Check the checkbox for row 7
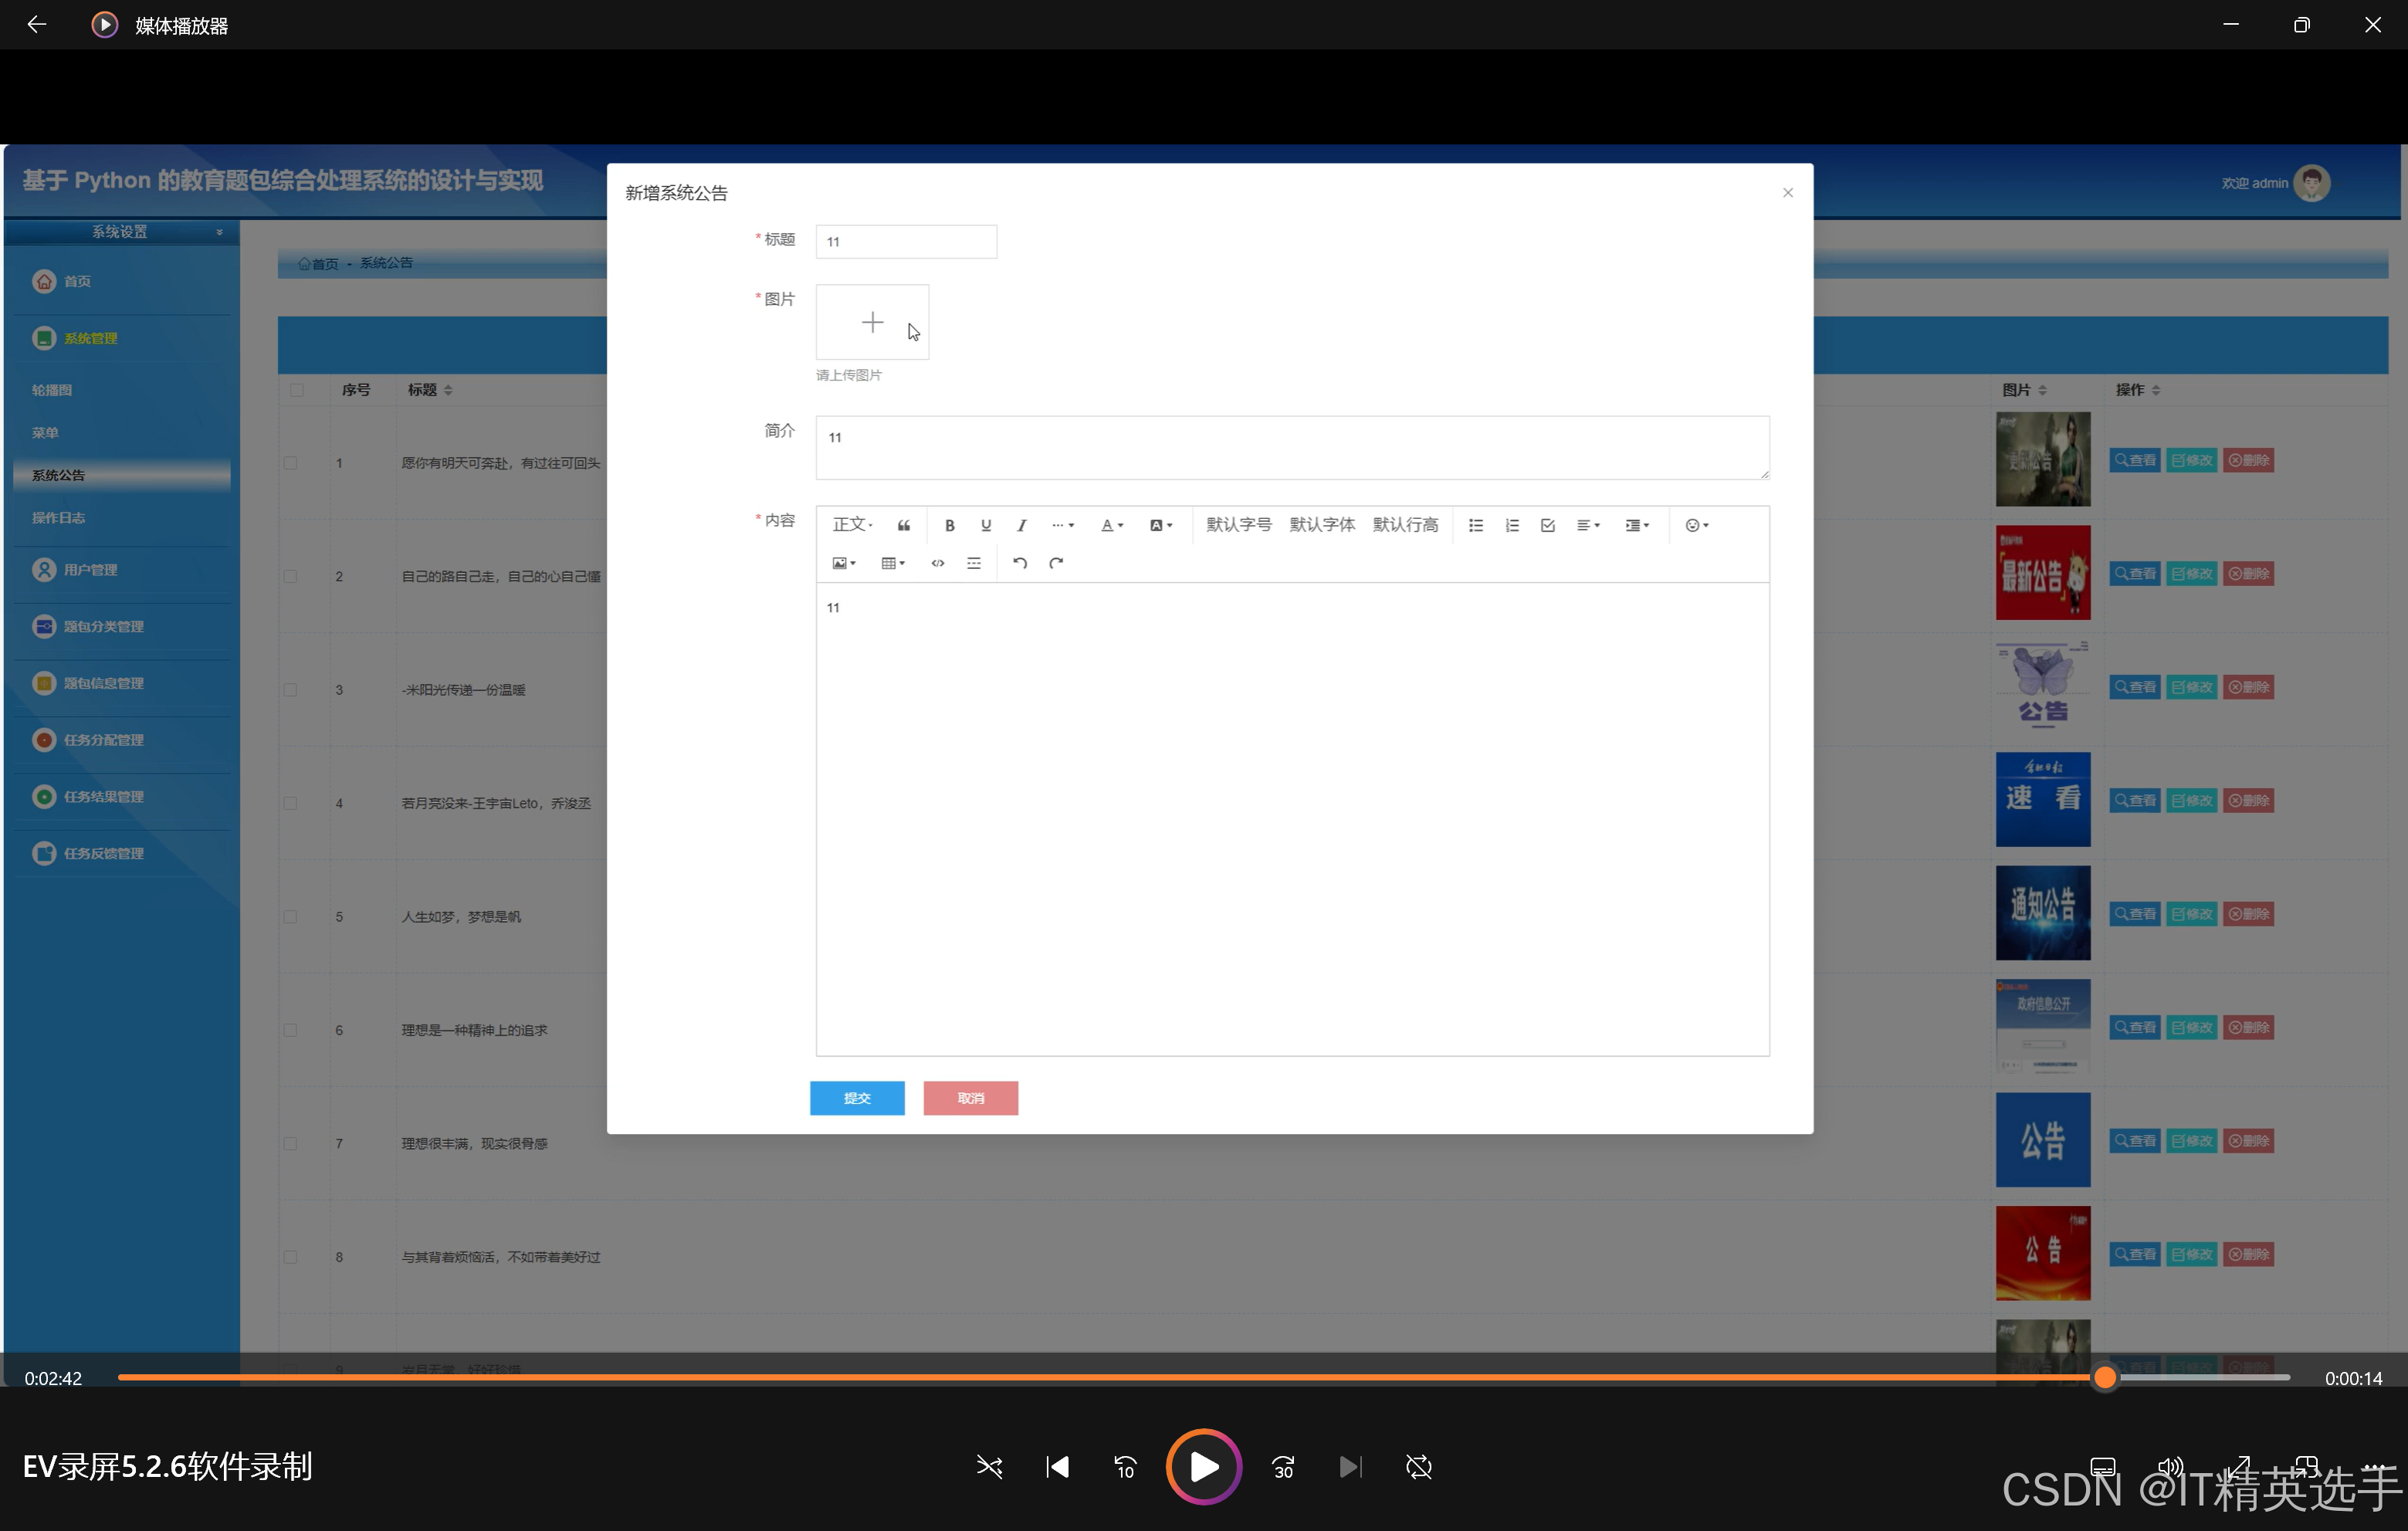This screenshot has height=1531, width=2408. click(x=290, y=1144)
